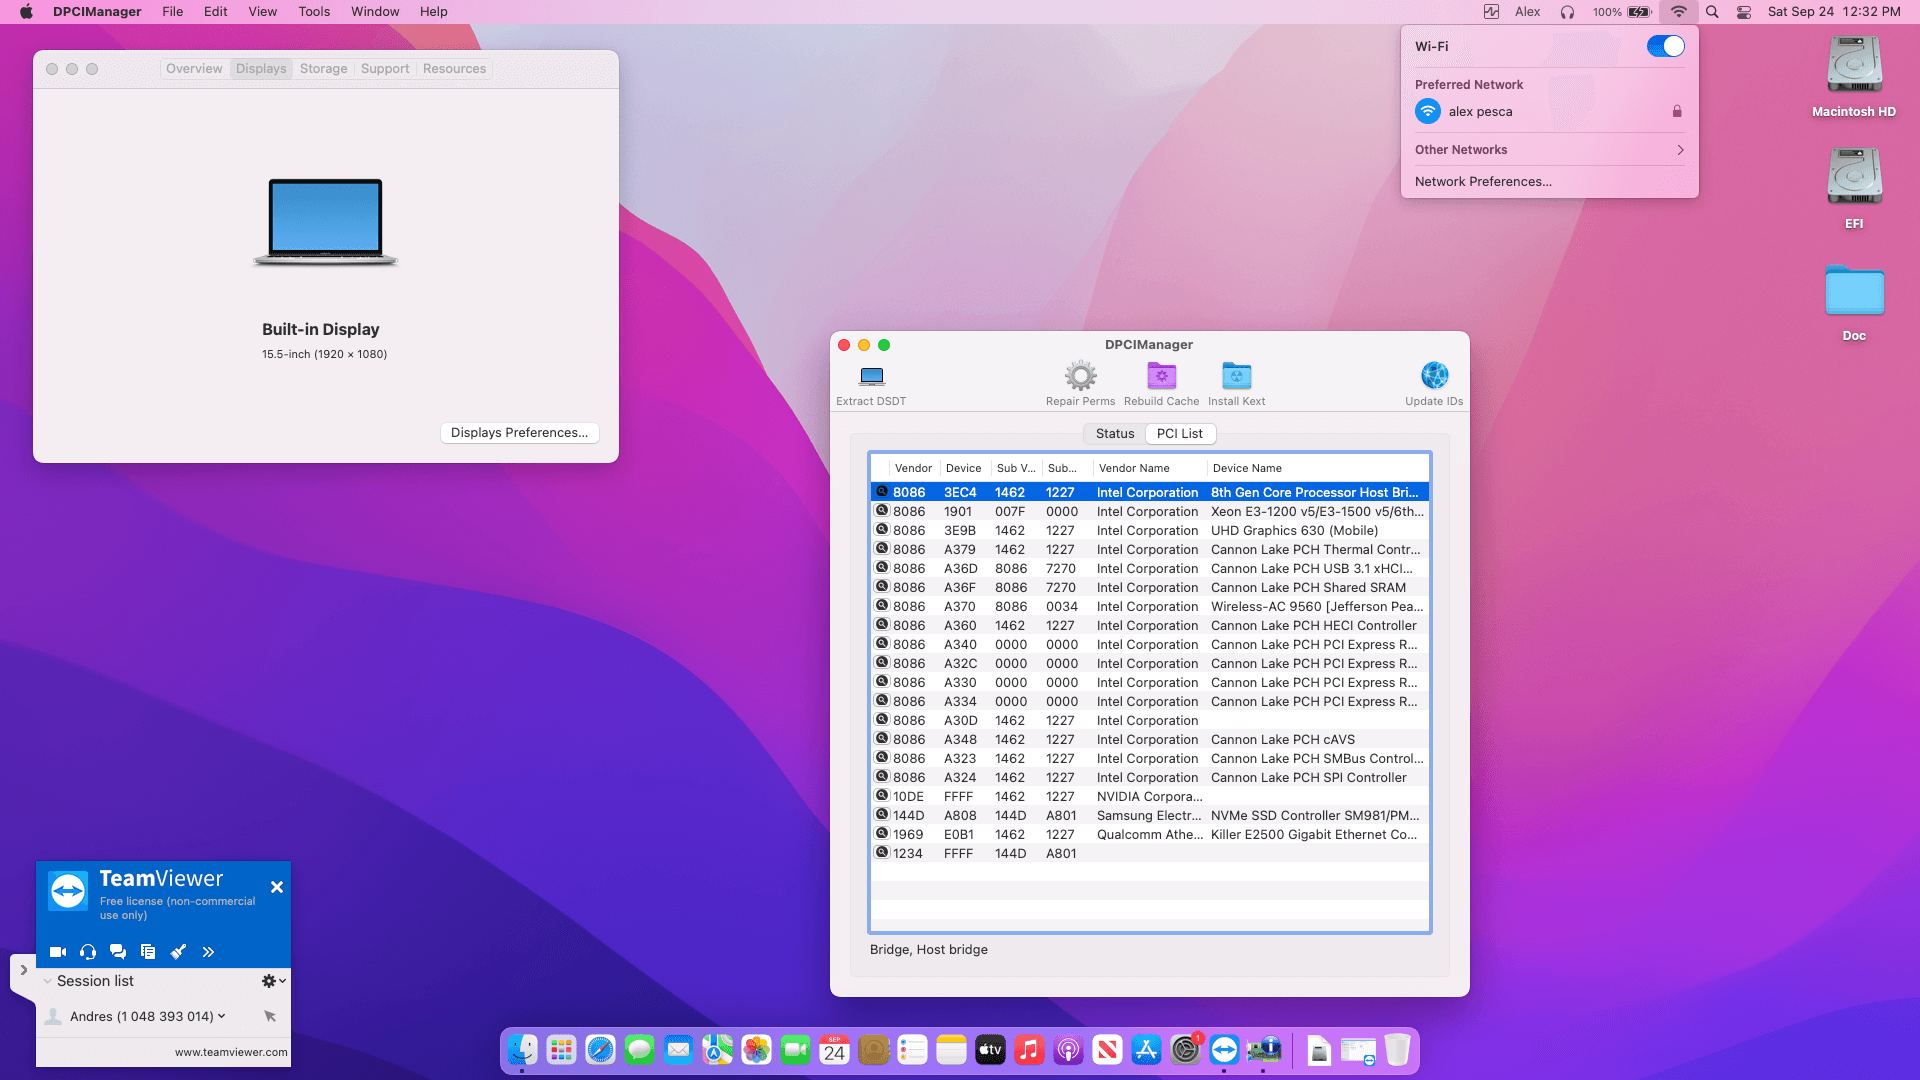Open session settings gear dropdown
The image size is (1920, 1080).
pos(273,981)
